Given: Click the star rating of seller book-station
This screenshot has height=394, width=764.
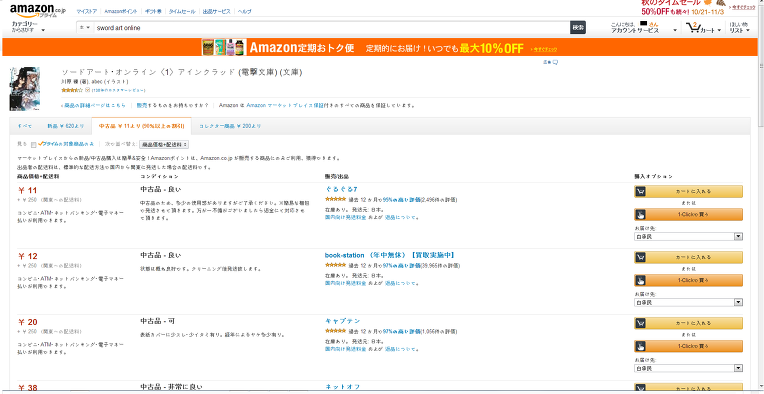Looking at the screenshot, I should pyautogui.click(x=335, y=265).
